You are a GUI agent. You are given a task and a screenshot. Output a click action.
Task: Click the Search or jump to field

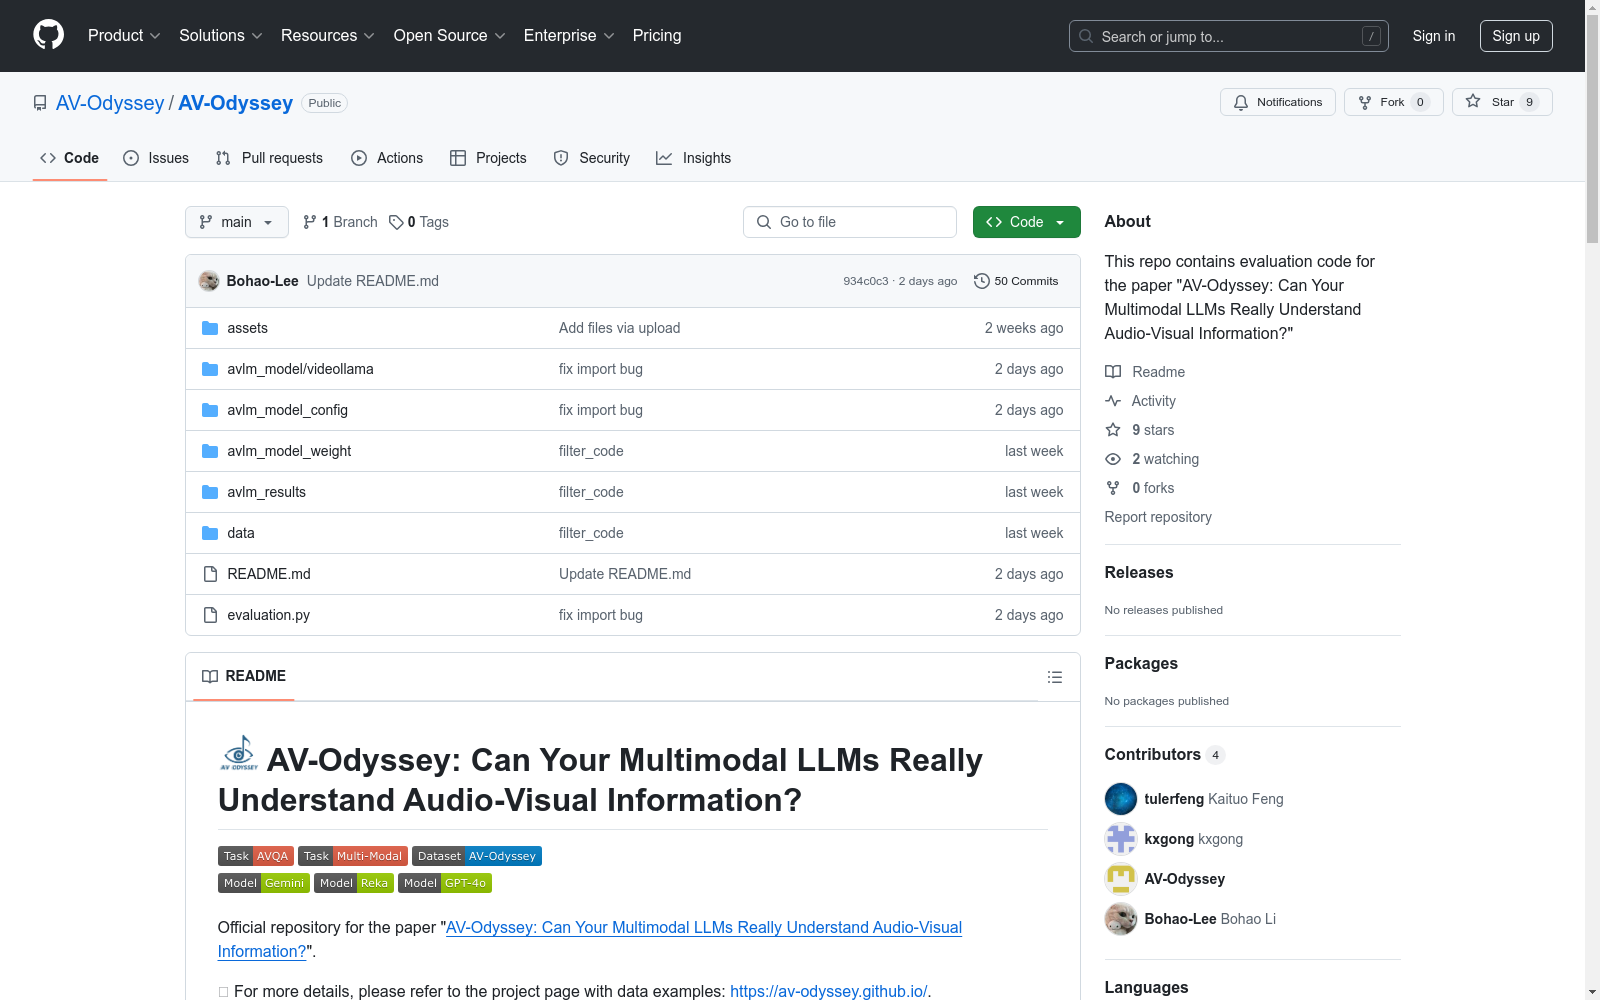1229,36
